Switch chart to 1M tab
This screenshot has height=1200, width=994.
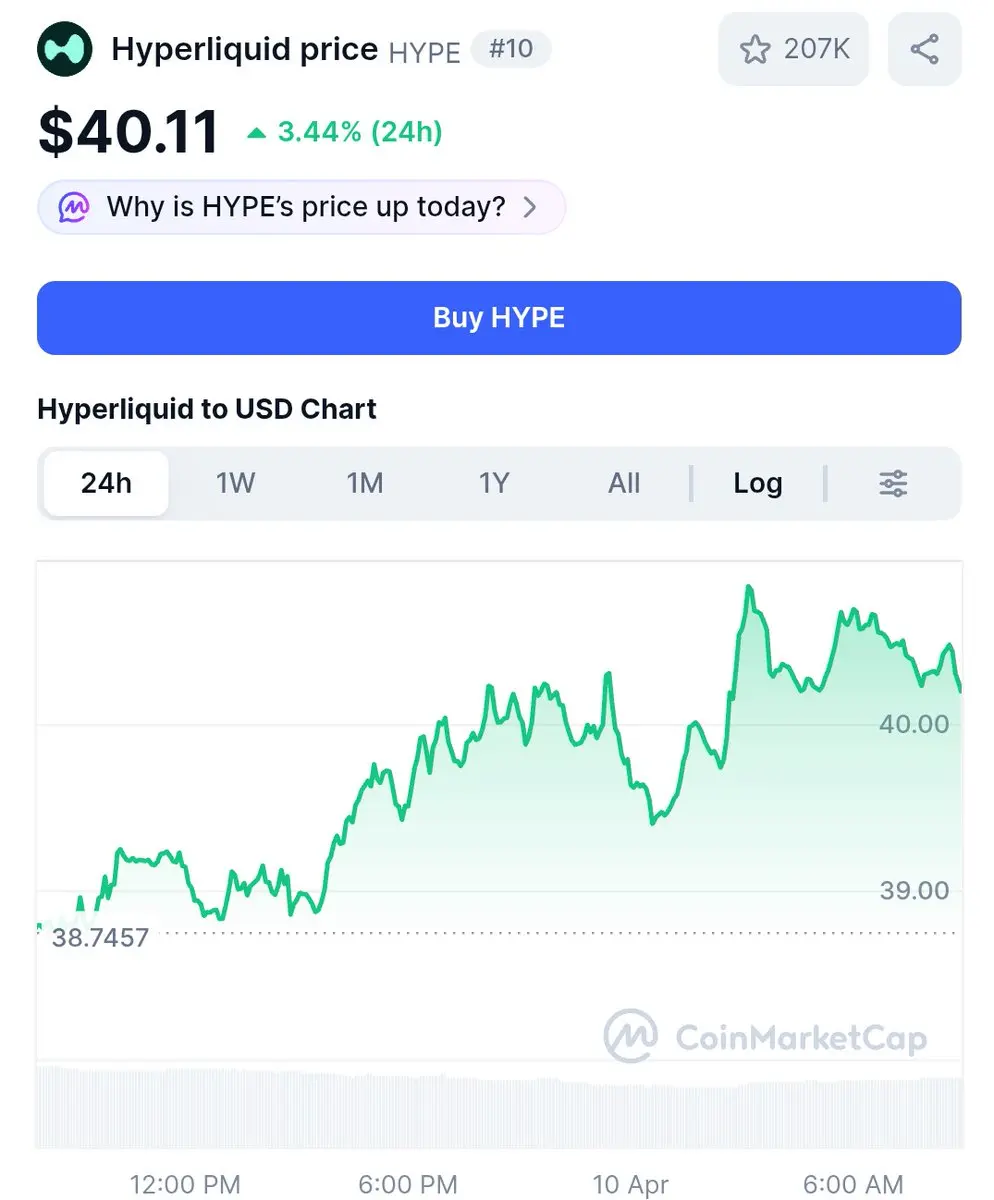coord(365,484)
